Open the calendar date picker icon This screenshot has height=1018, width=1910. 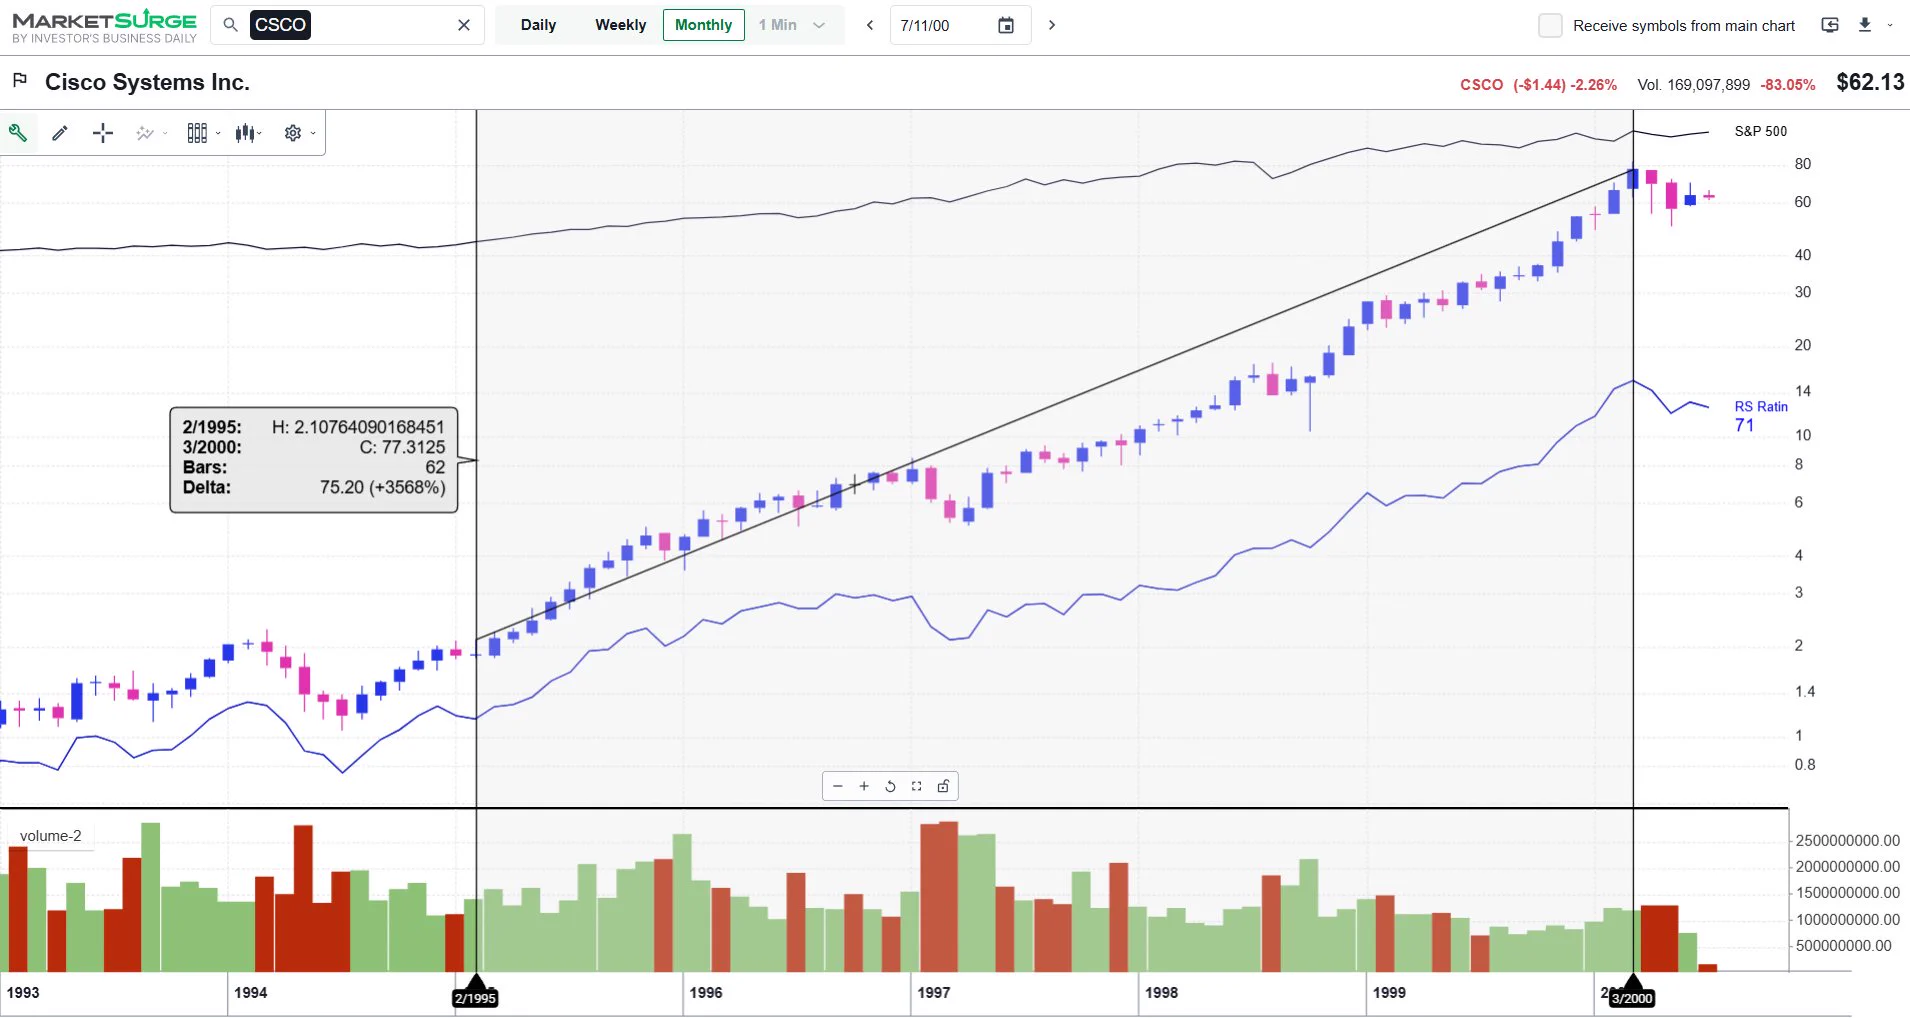point(1006,25)
